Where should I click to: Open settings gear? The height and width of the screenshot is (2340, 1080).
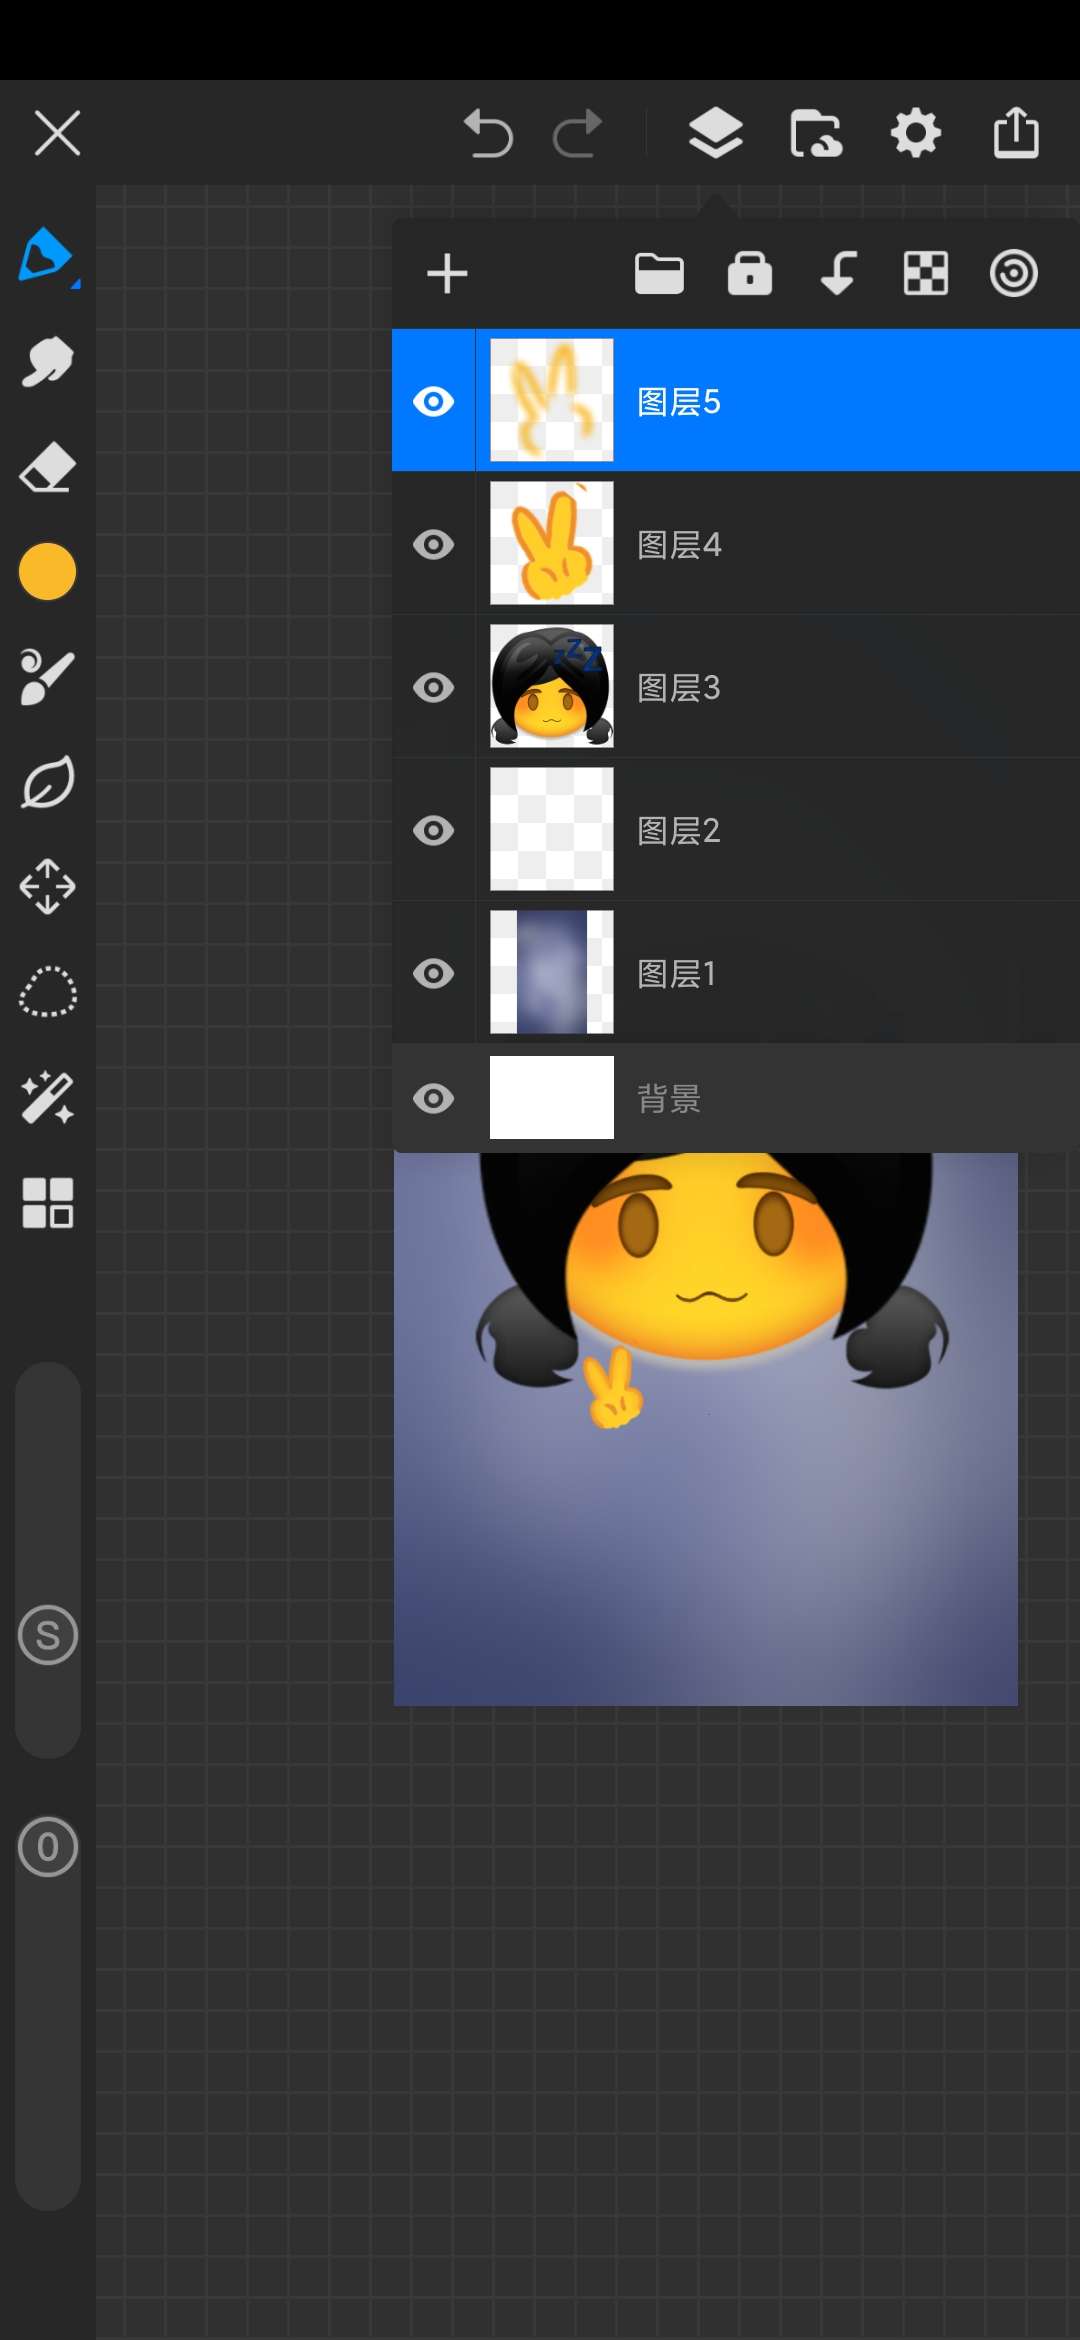916,133
